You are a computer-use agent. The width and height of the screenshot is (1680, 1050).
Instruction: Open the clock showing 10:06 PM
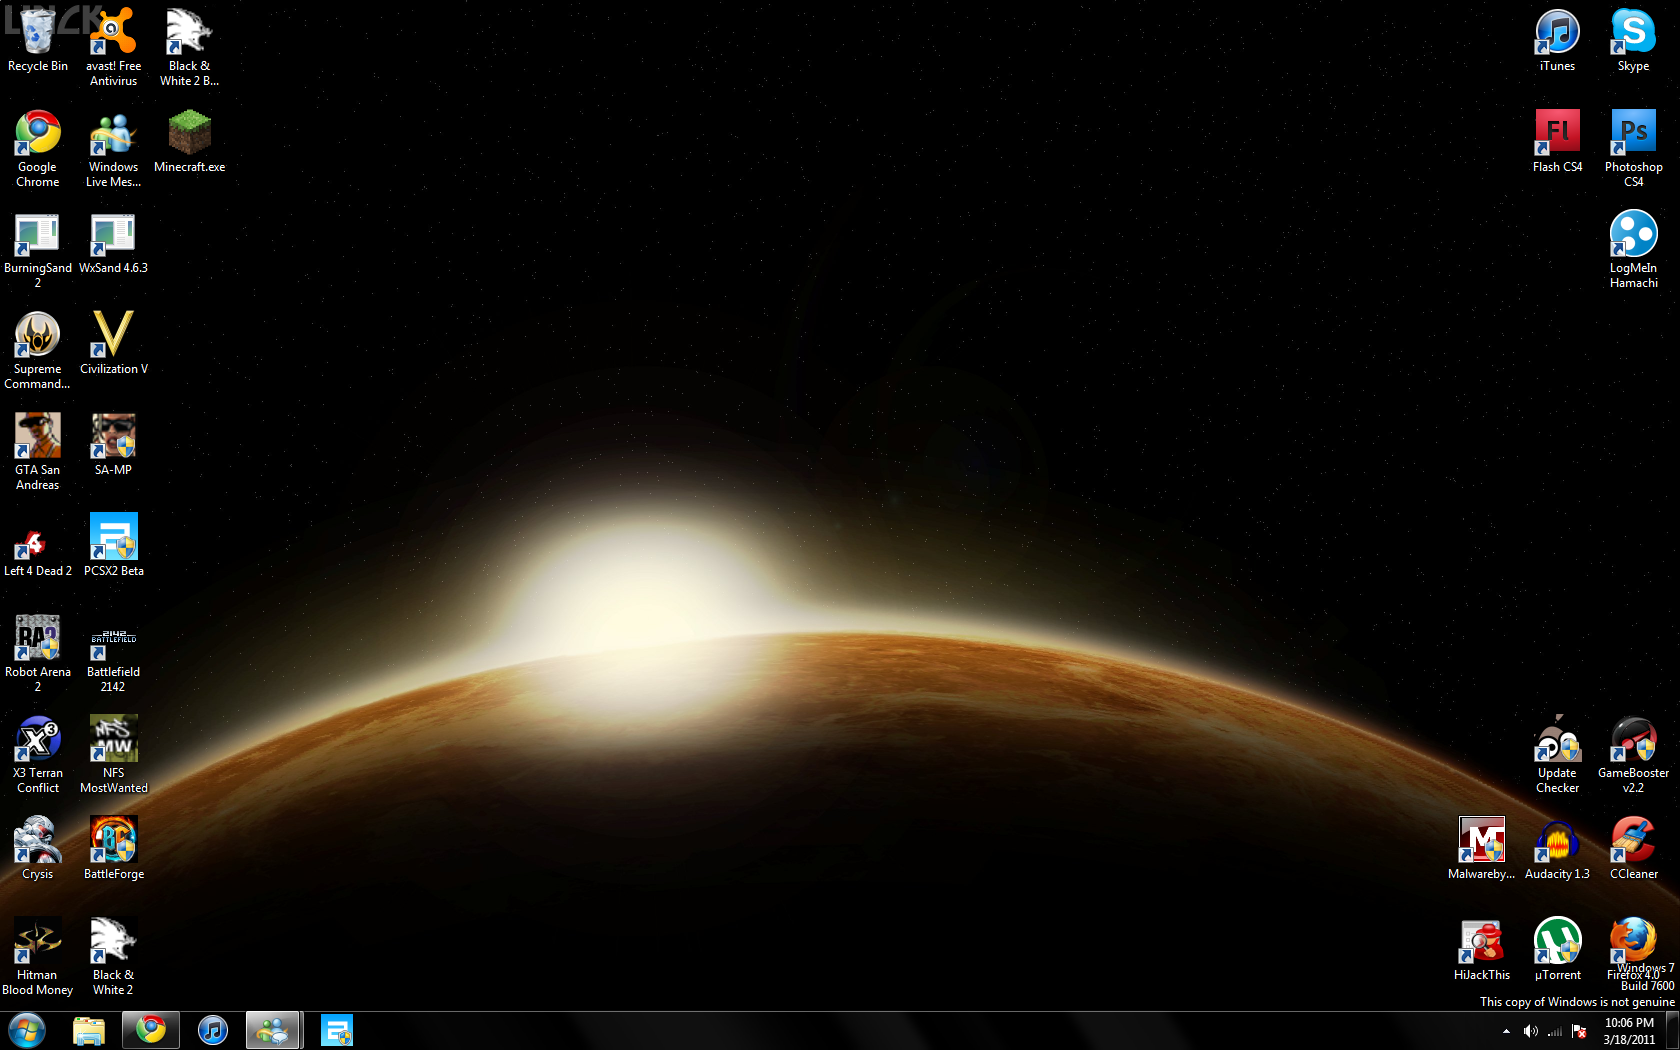pos(1629,1031)
